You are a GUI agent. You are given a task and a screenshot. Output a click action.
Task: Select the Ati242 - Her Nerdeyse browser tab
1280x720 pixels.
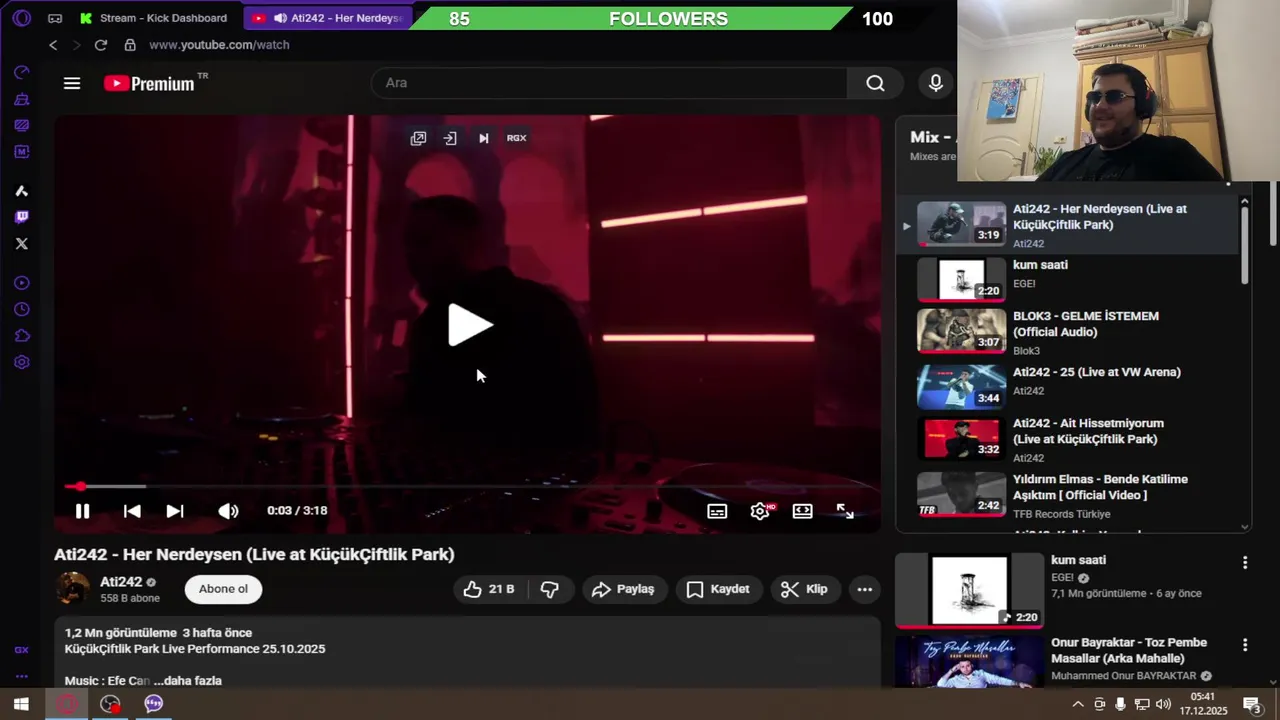coord(330,18)
